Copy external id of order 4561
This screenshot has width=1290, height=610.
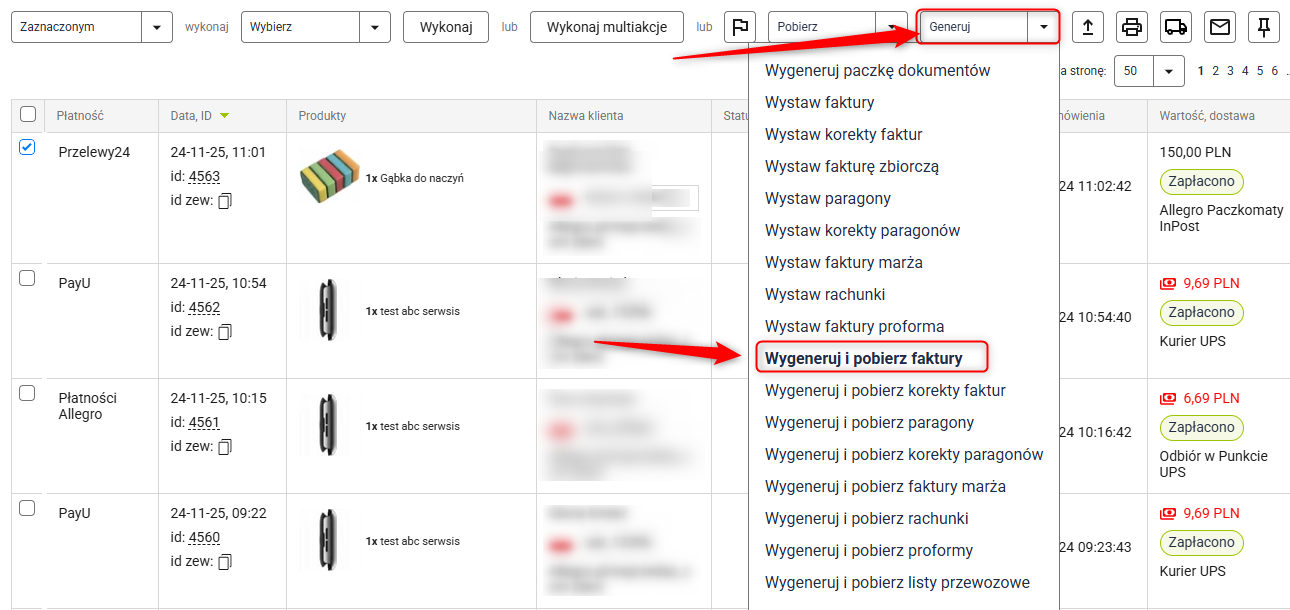pos(225,446)
